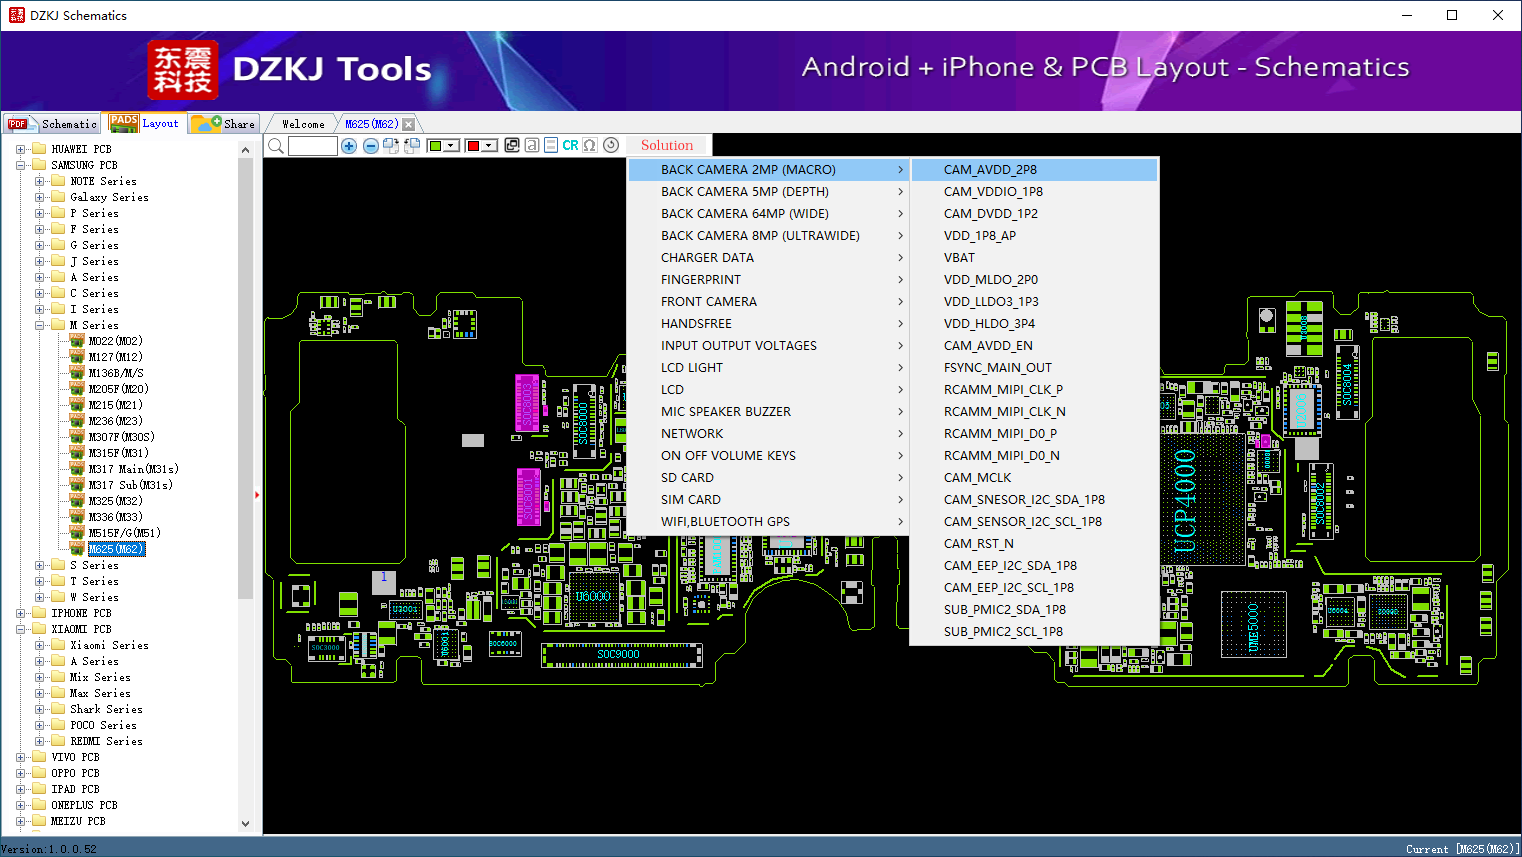This screenshot has height=857, width=1522.
Task: Switch to the Layout tab
Action: click(x=144, y=123)
